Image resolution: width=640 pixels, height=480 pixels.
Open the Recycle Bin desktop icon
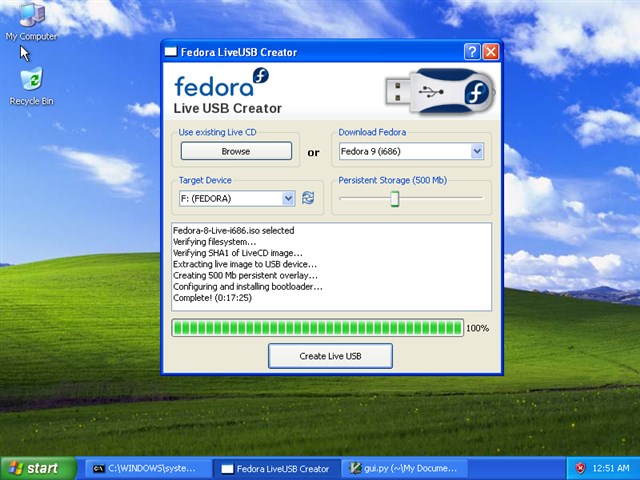click(x=31, y=87)
